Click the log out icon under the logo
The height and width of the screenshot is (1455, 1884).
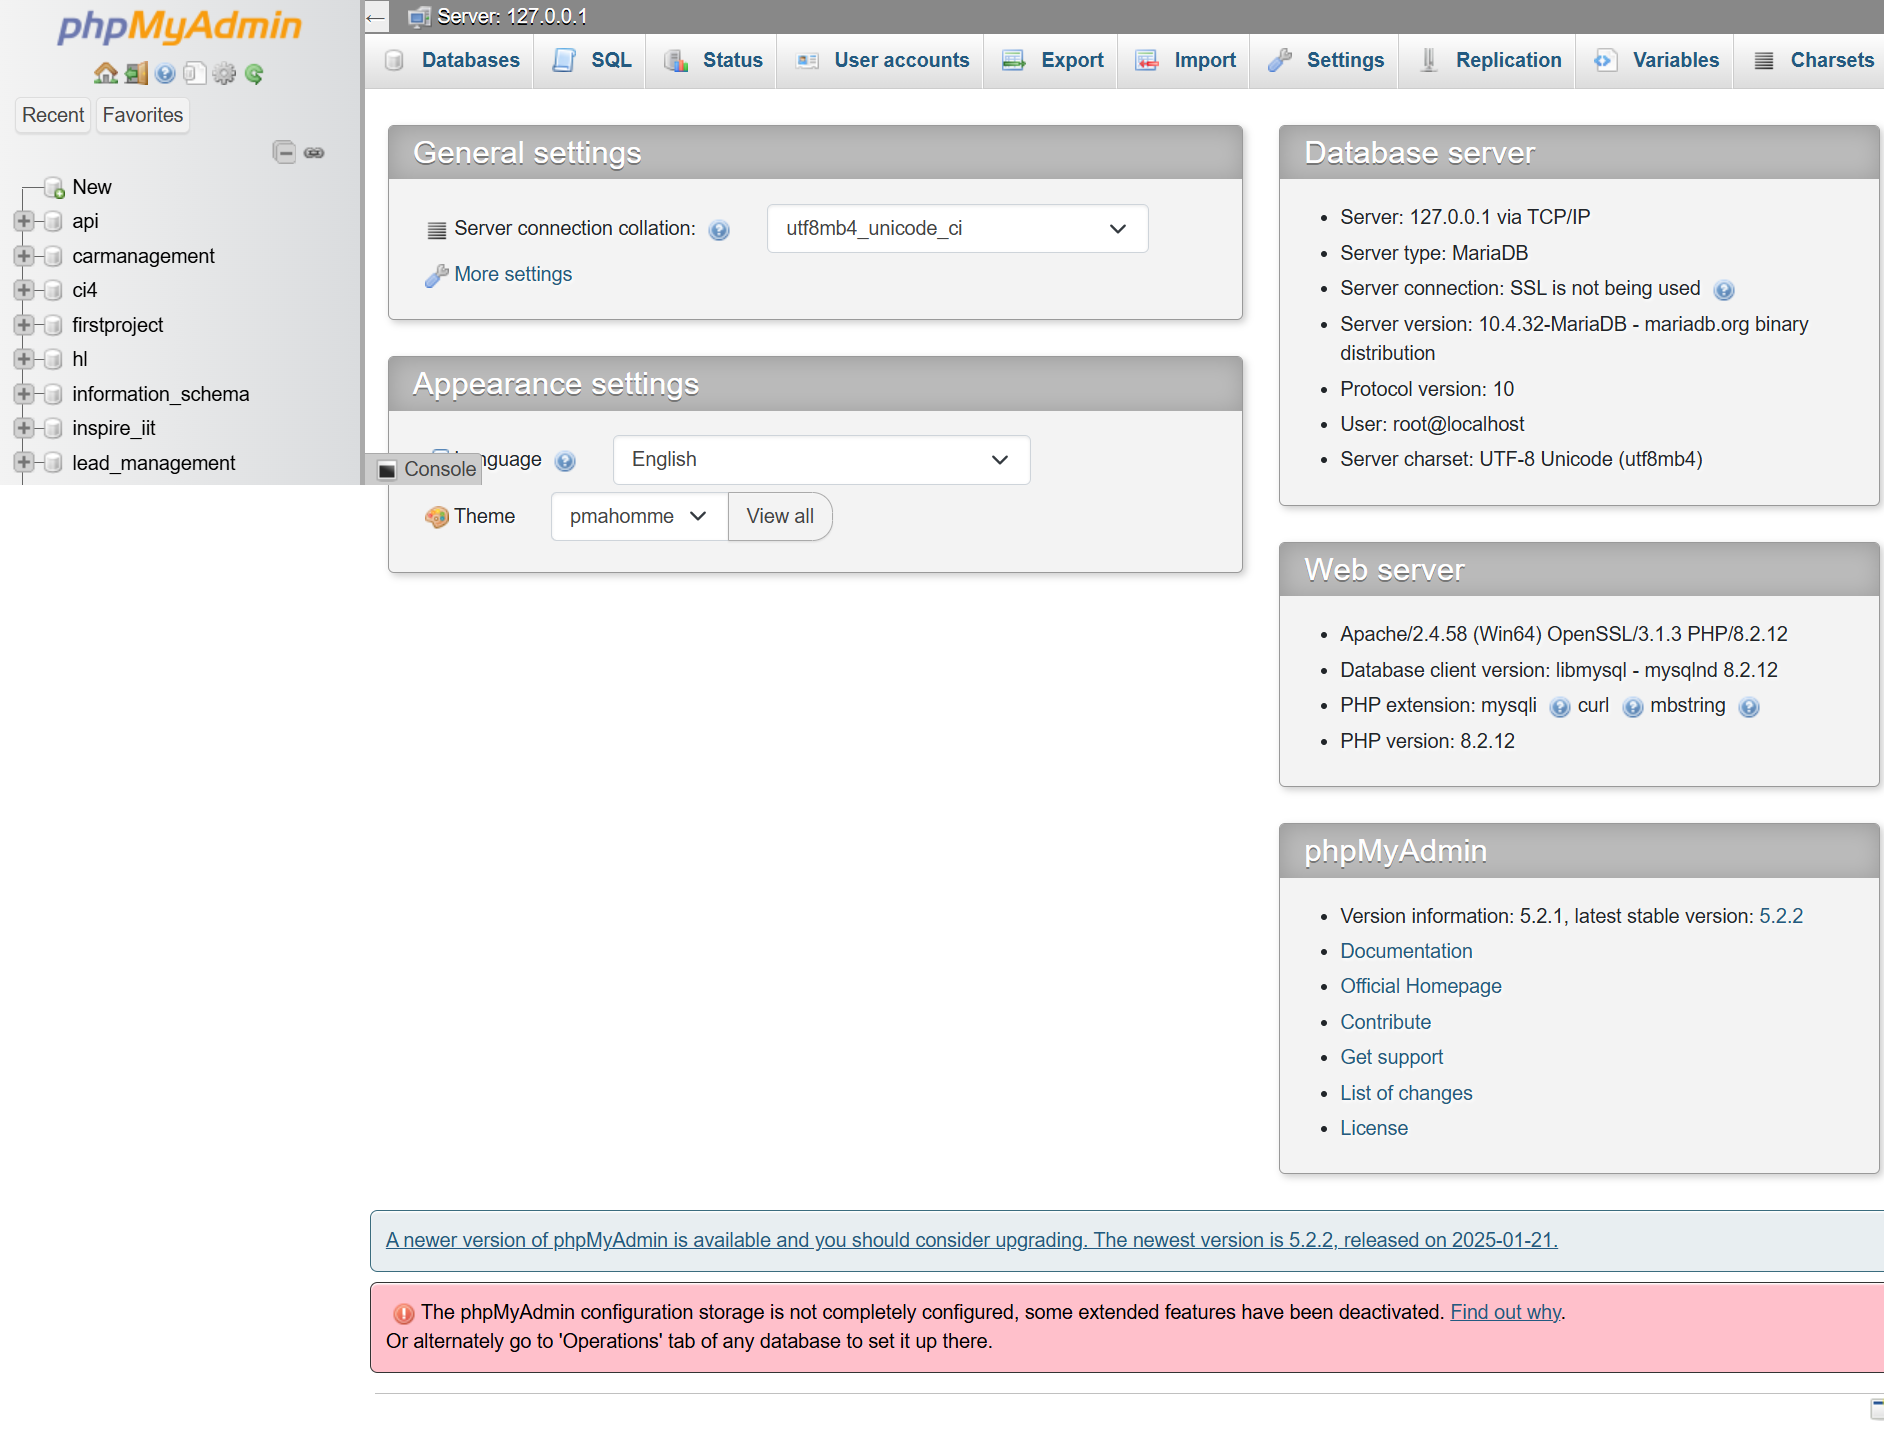click(x=136, y=73)
